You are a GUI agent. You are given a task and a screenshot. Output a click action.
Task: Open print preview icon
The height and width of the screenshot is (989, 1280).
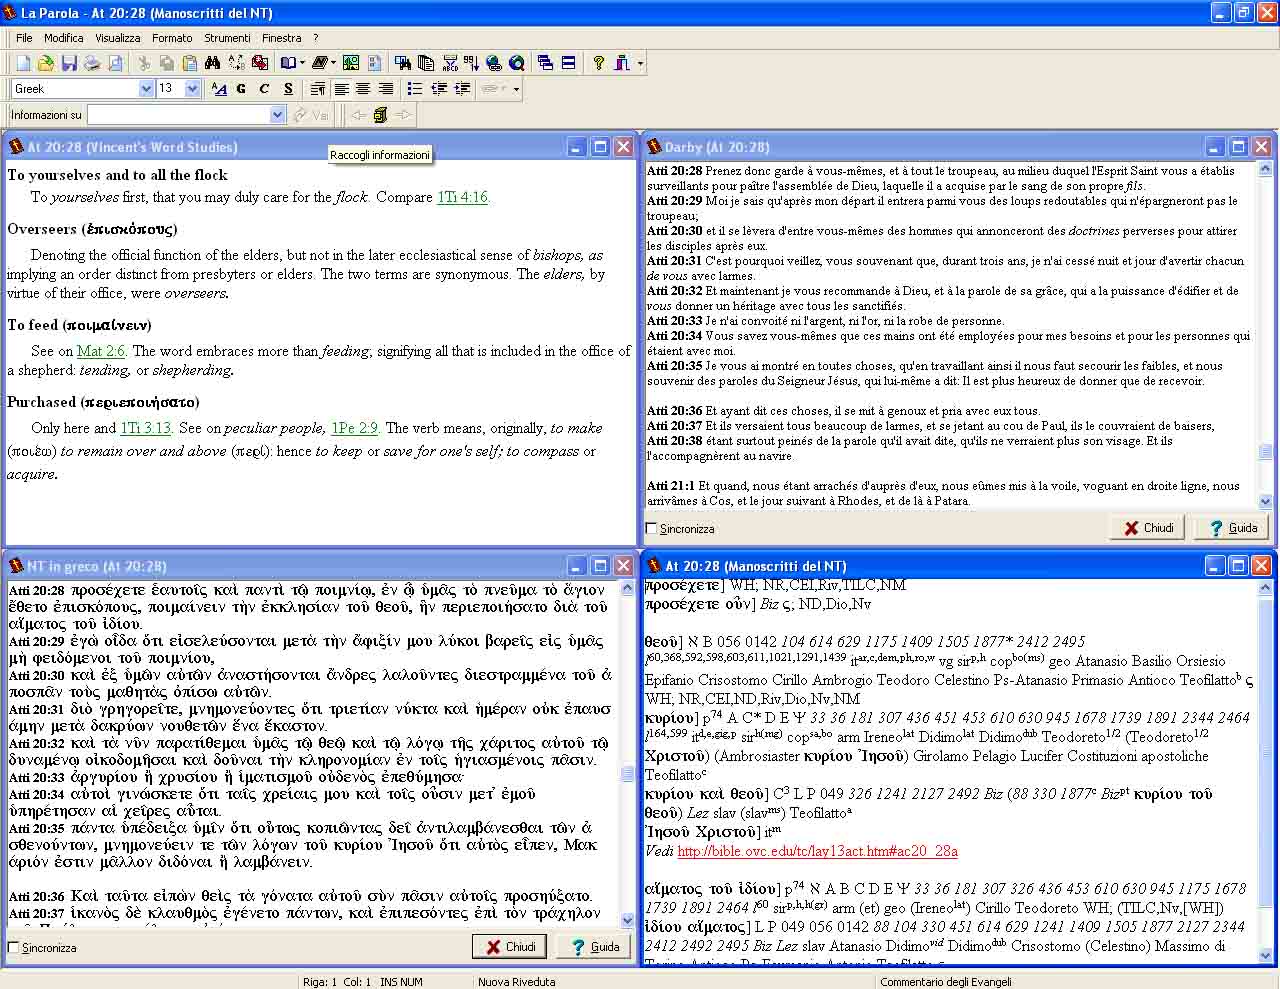tap(115, 63)
